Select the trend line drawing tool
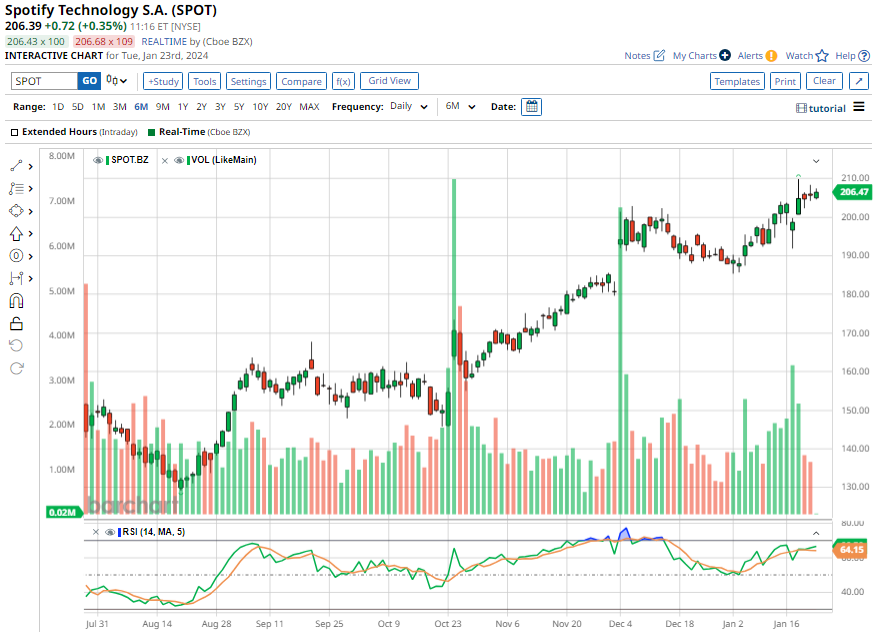880x643 pixels. (16, 166)
